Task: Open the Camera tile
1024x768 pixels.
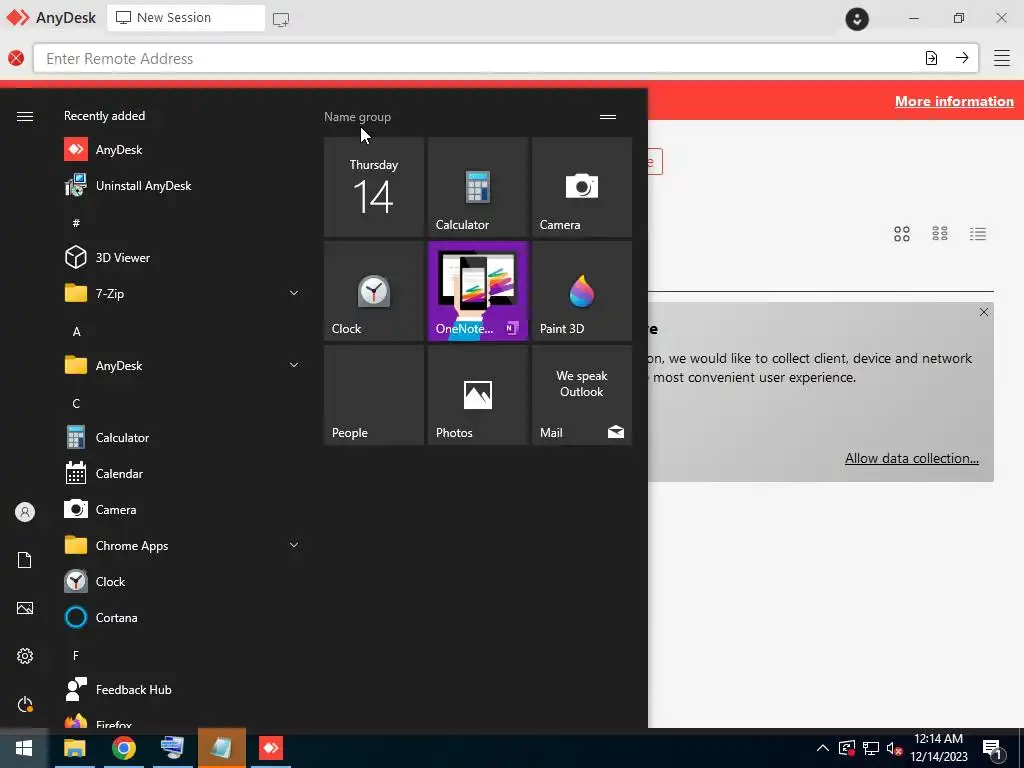Action: pos(582,187)
